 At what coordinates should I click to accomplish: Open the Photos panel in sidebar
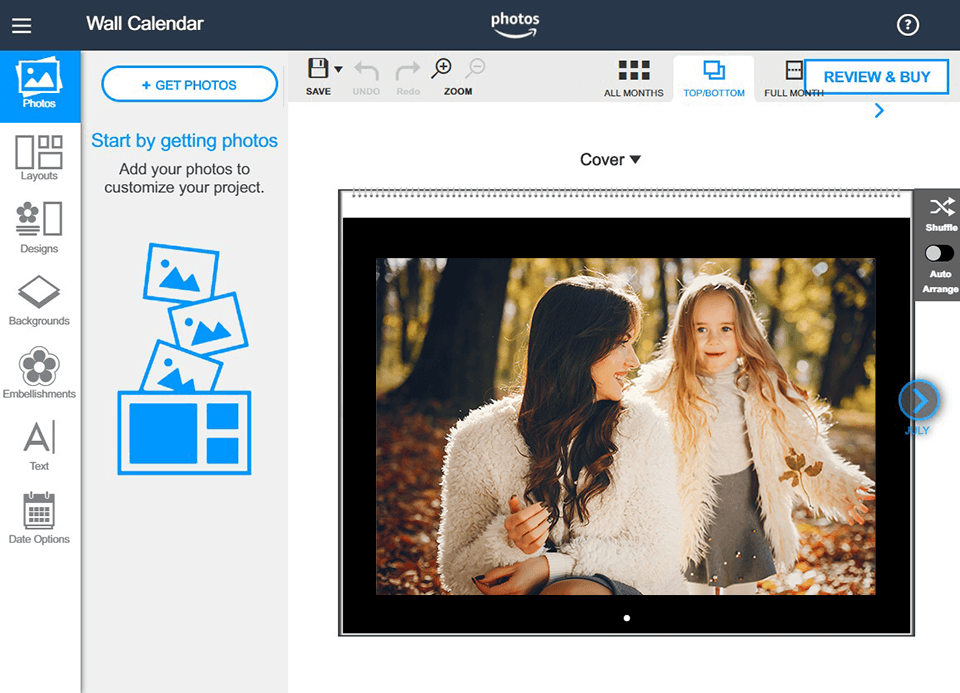point(40,85)
